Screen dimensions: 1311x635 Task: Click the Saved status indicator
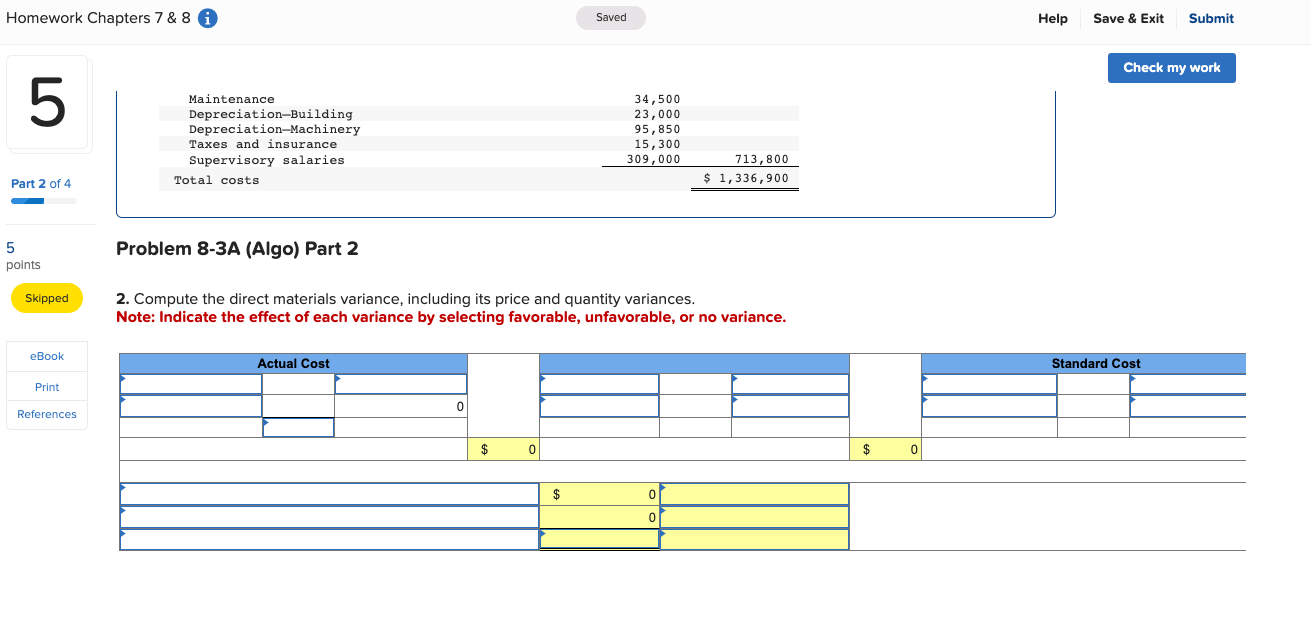[x=610, y=17]
